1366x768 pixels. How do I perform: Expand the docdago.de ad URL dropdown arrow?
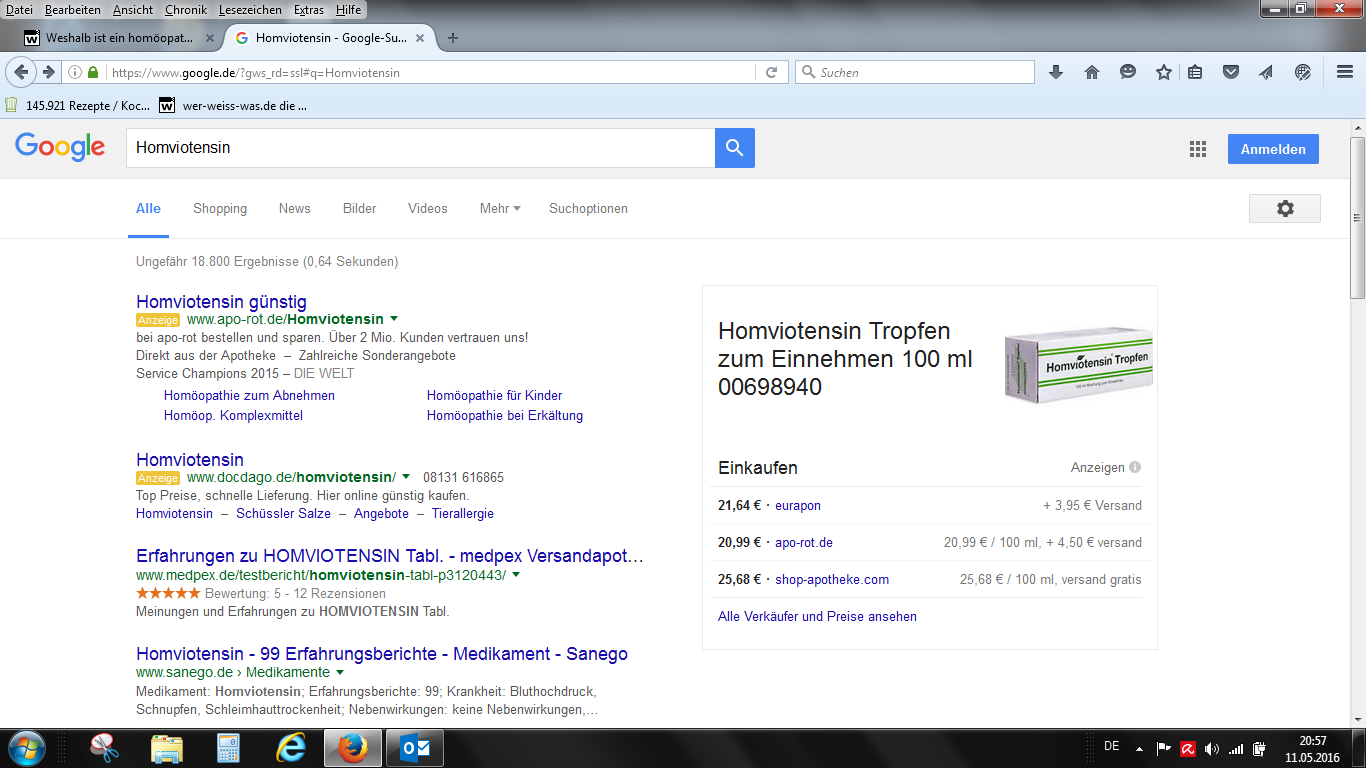click(x=406, y=477)
